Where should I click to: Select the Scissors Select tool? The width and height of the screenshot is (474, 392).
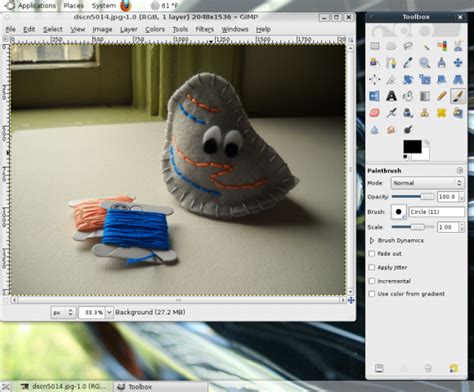[x=458, y=46]
